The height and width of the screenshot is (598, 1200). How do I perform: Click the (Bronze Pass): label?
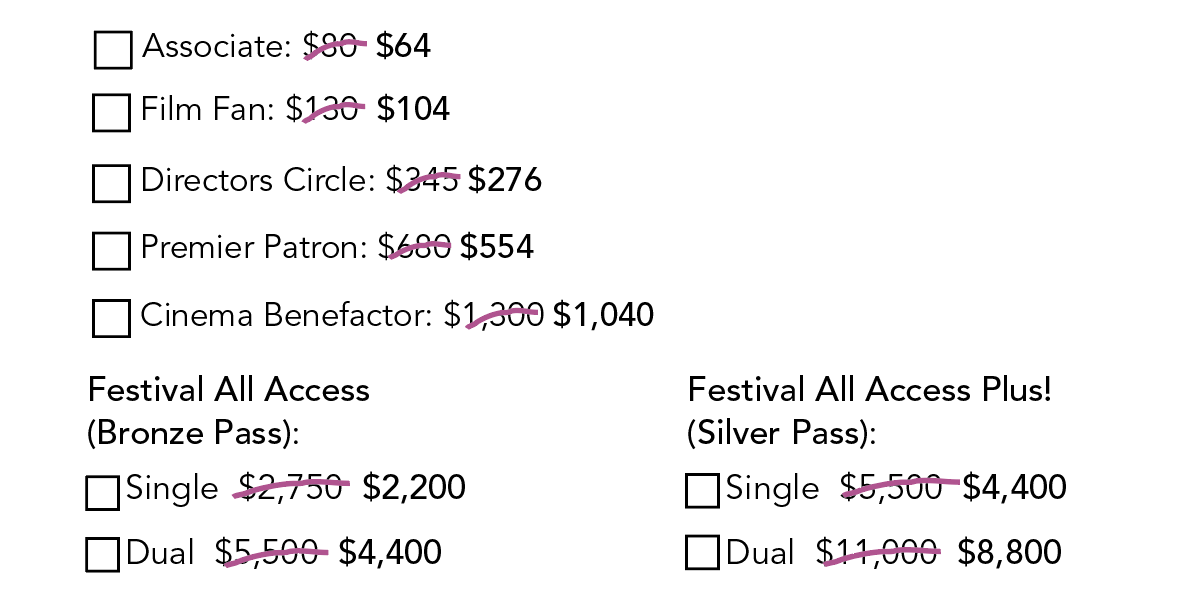coord(194,434)
